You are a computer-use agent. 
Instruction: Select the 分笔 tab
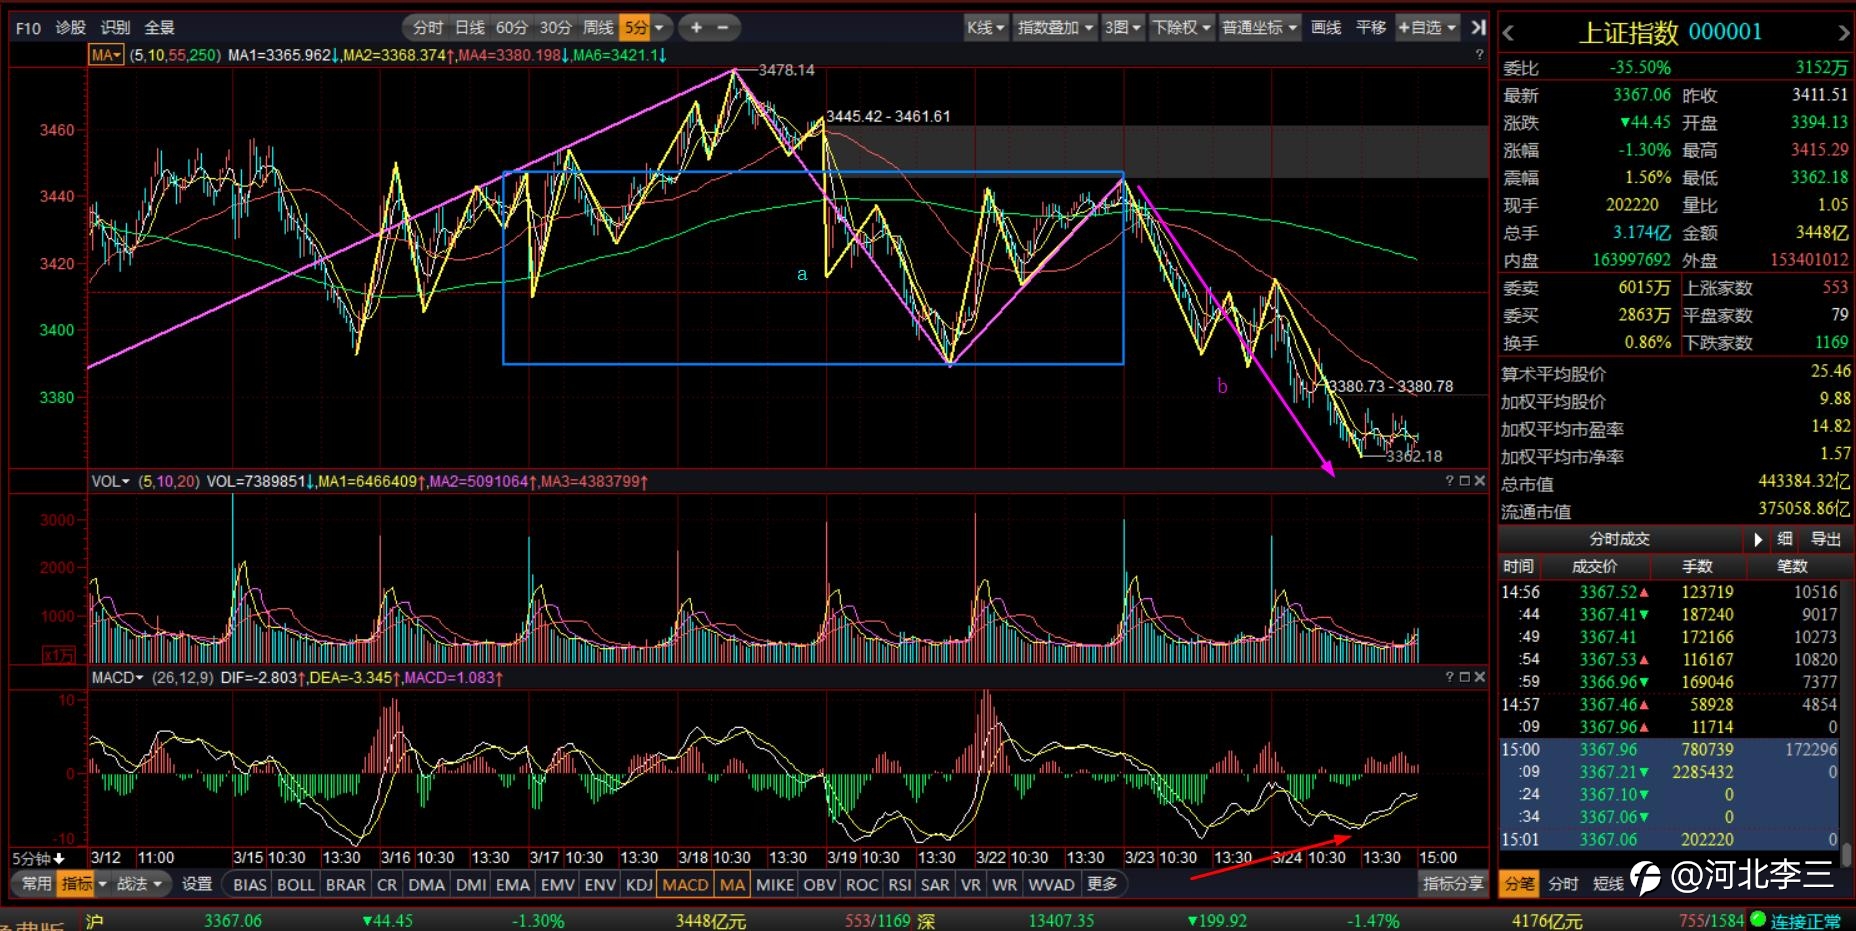coord(1519,884)
